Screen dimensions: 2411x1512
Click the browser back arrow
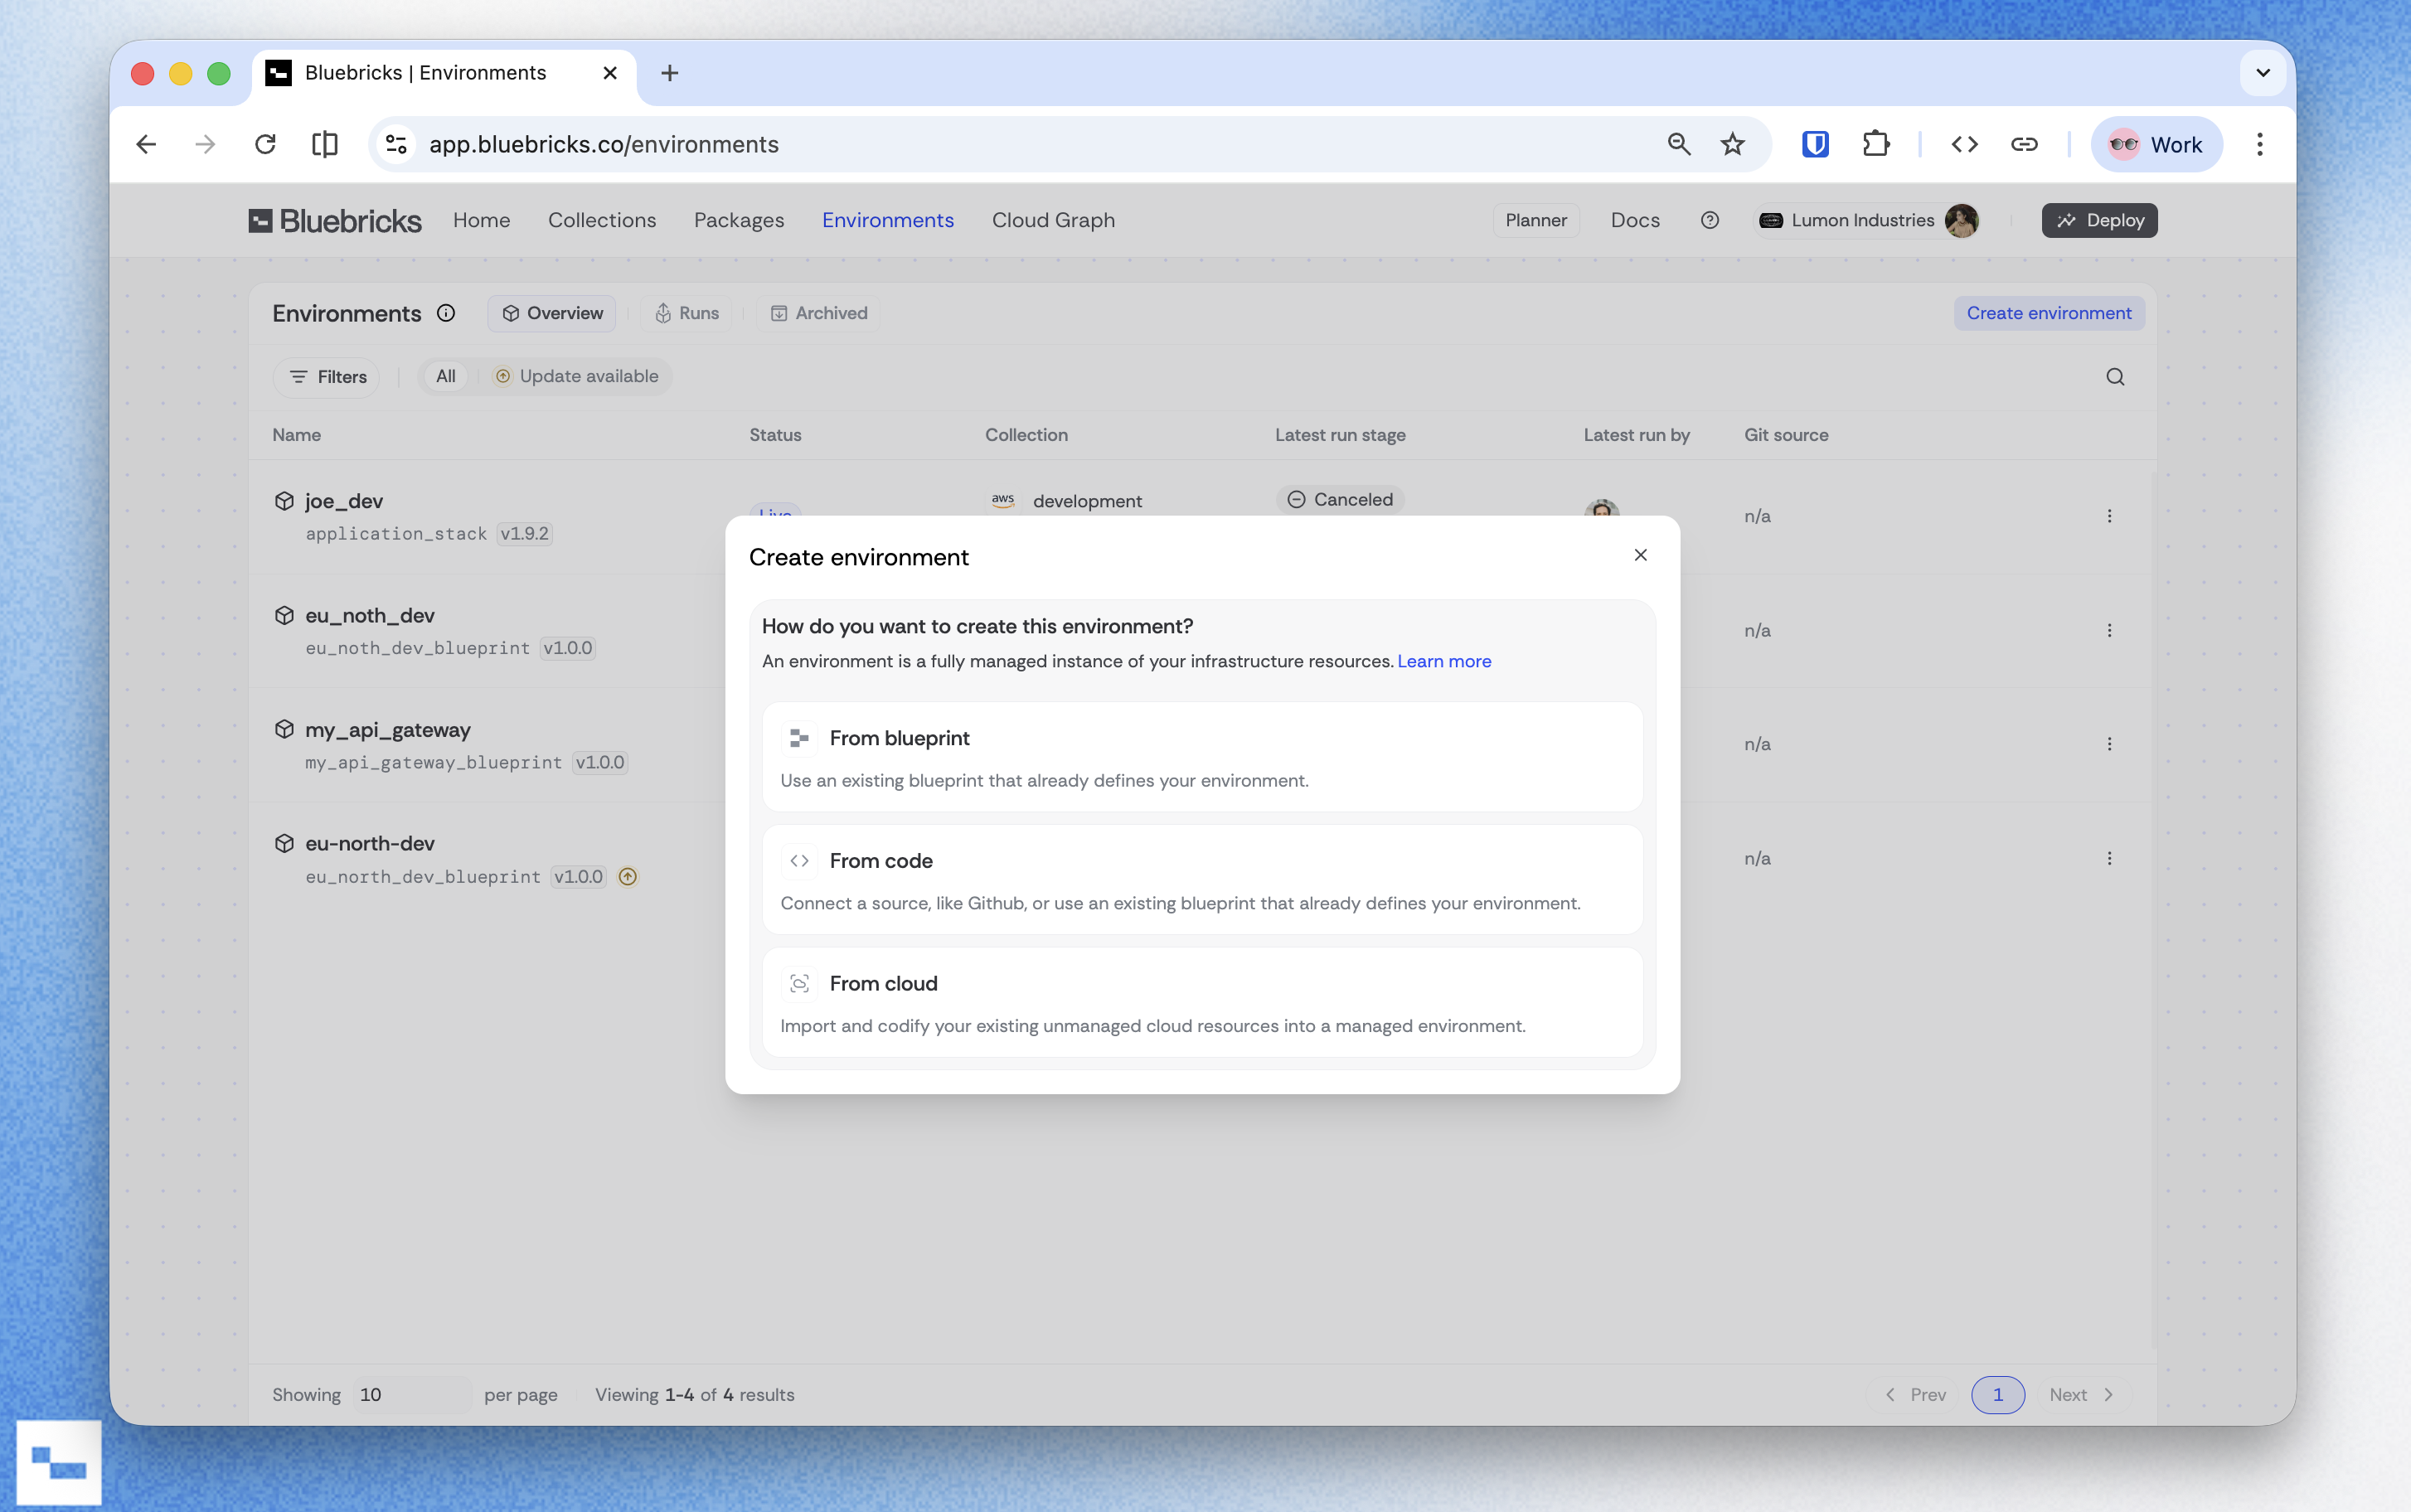click(147, 144)
